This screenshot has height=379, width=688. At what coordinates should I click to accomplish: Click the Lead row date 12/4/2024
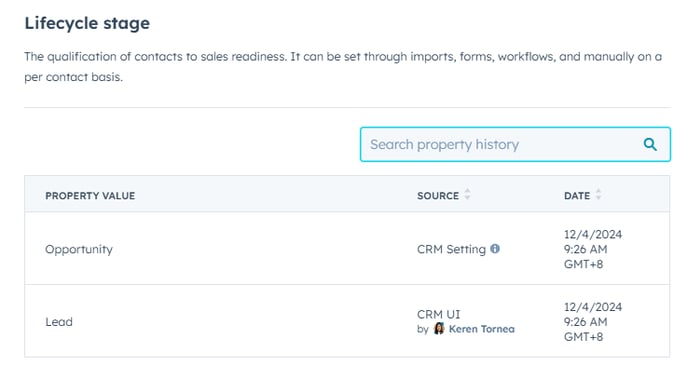pos(593,307)
